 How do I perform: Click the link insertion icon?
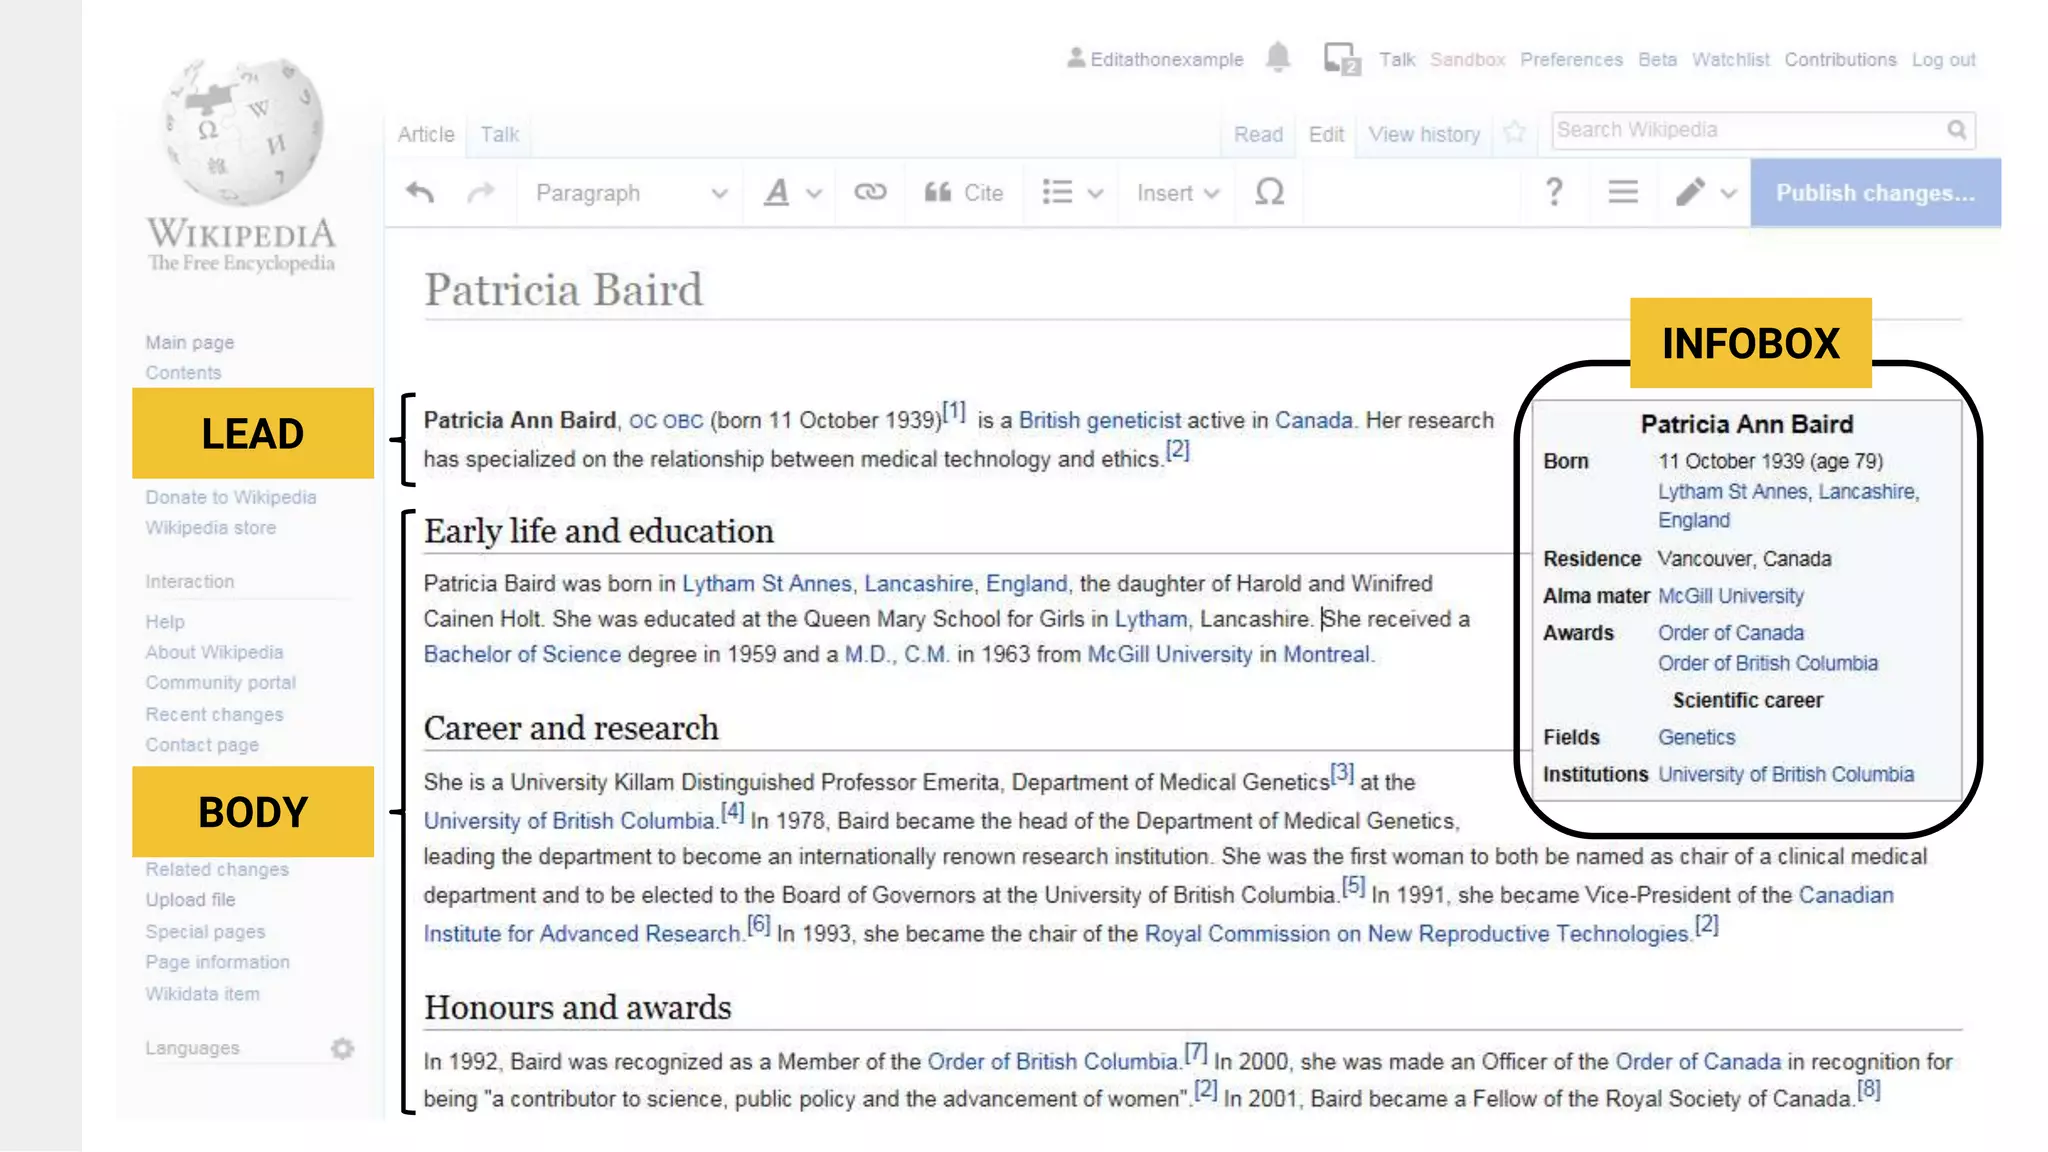point(870,192)
